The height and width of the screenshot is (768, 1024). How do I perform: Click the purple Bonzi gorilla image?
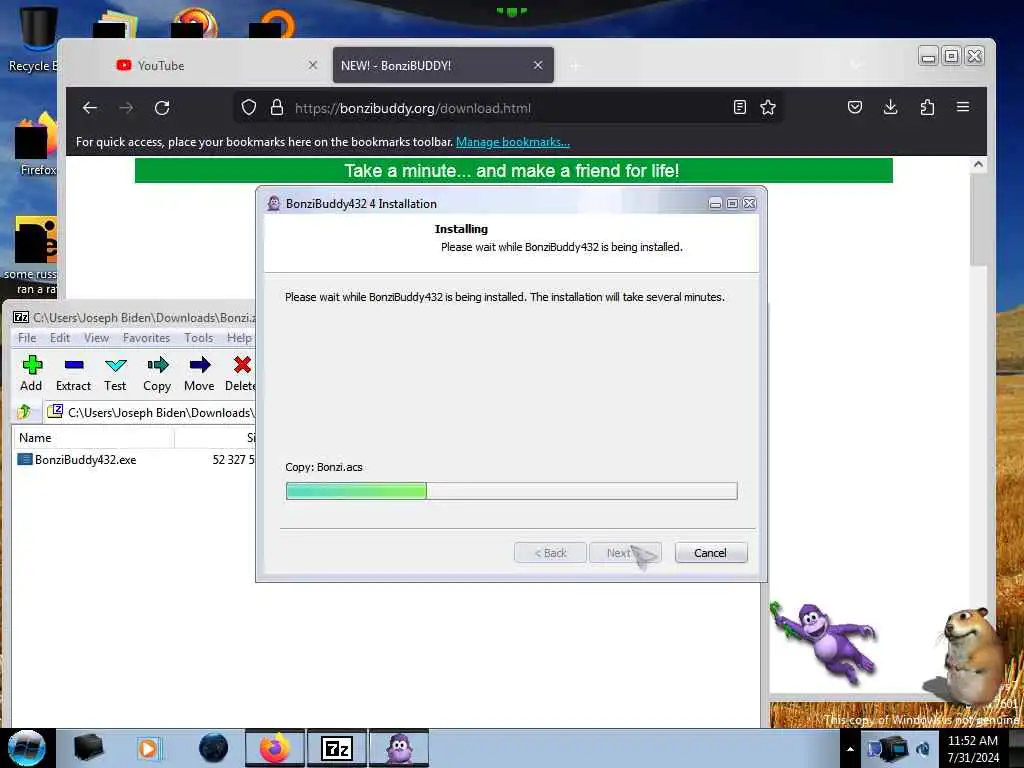[x=824, y=642]
